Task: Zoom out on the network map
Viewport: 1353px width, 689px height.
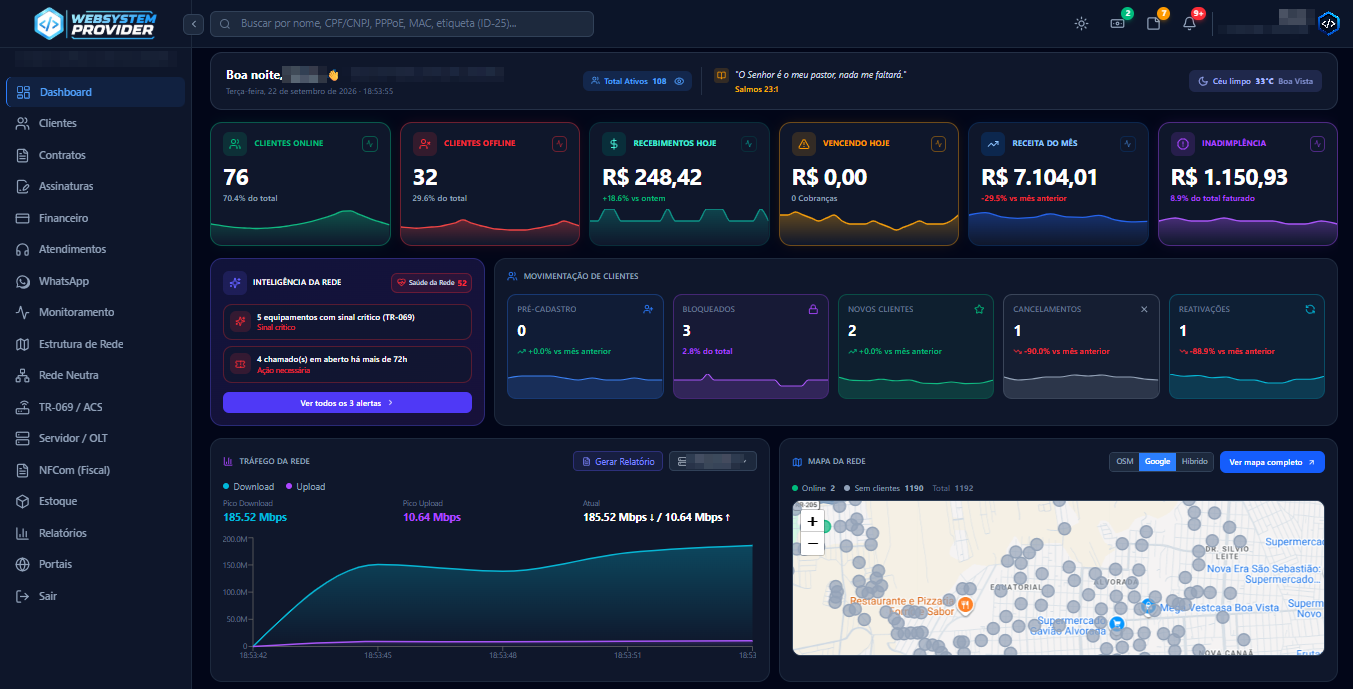Action: coord(812,544)
